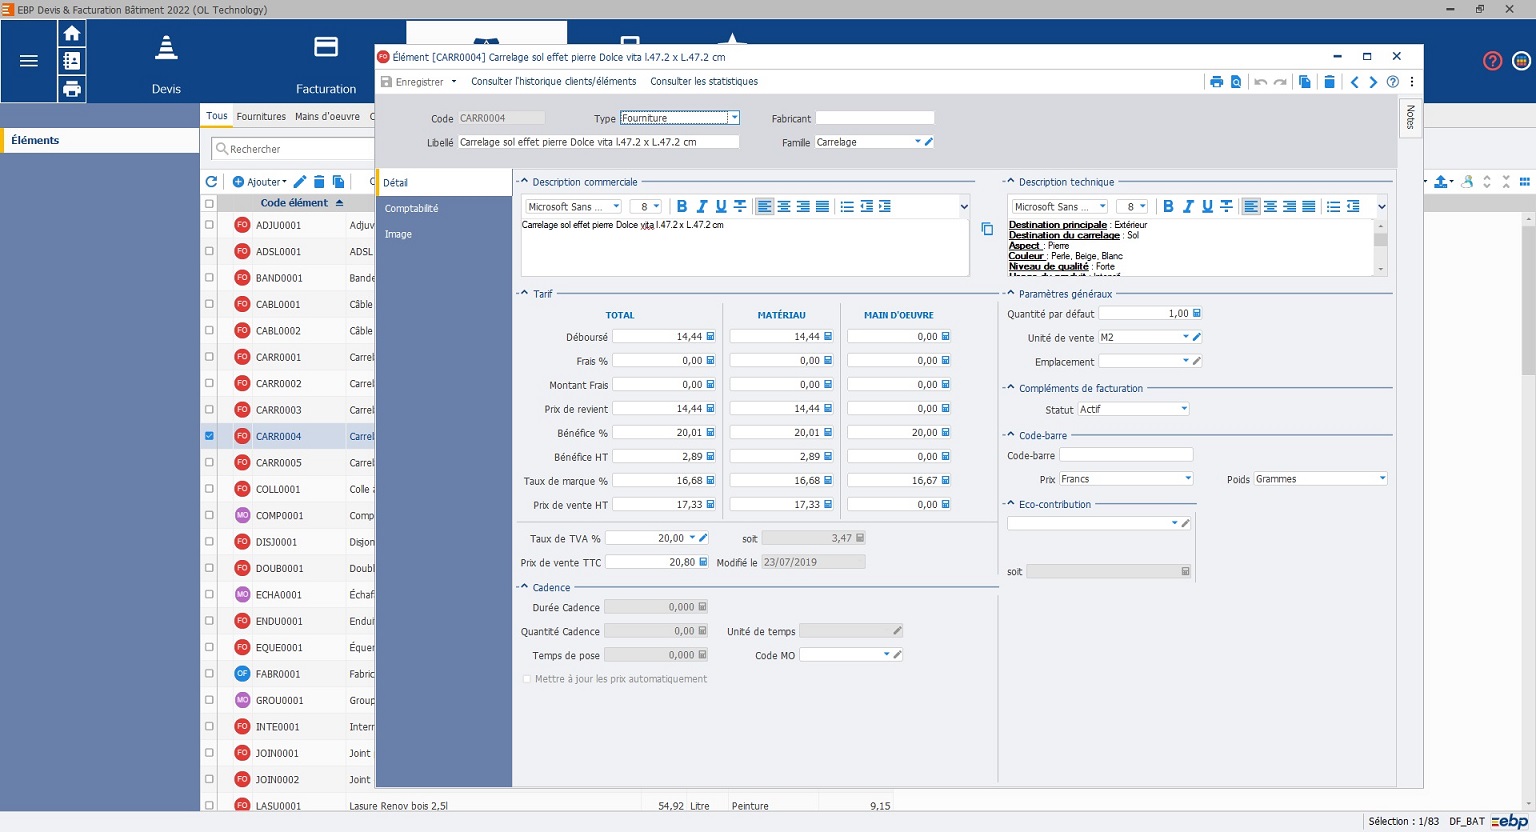Check the CARR0005 row checkbox
1536x832 pixels.
tap(209, 462)
